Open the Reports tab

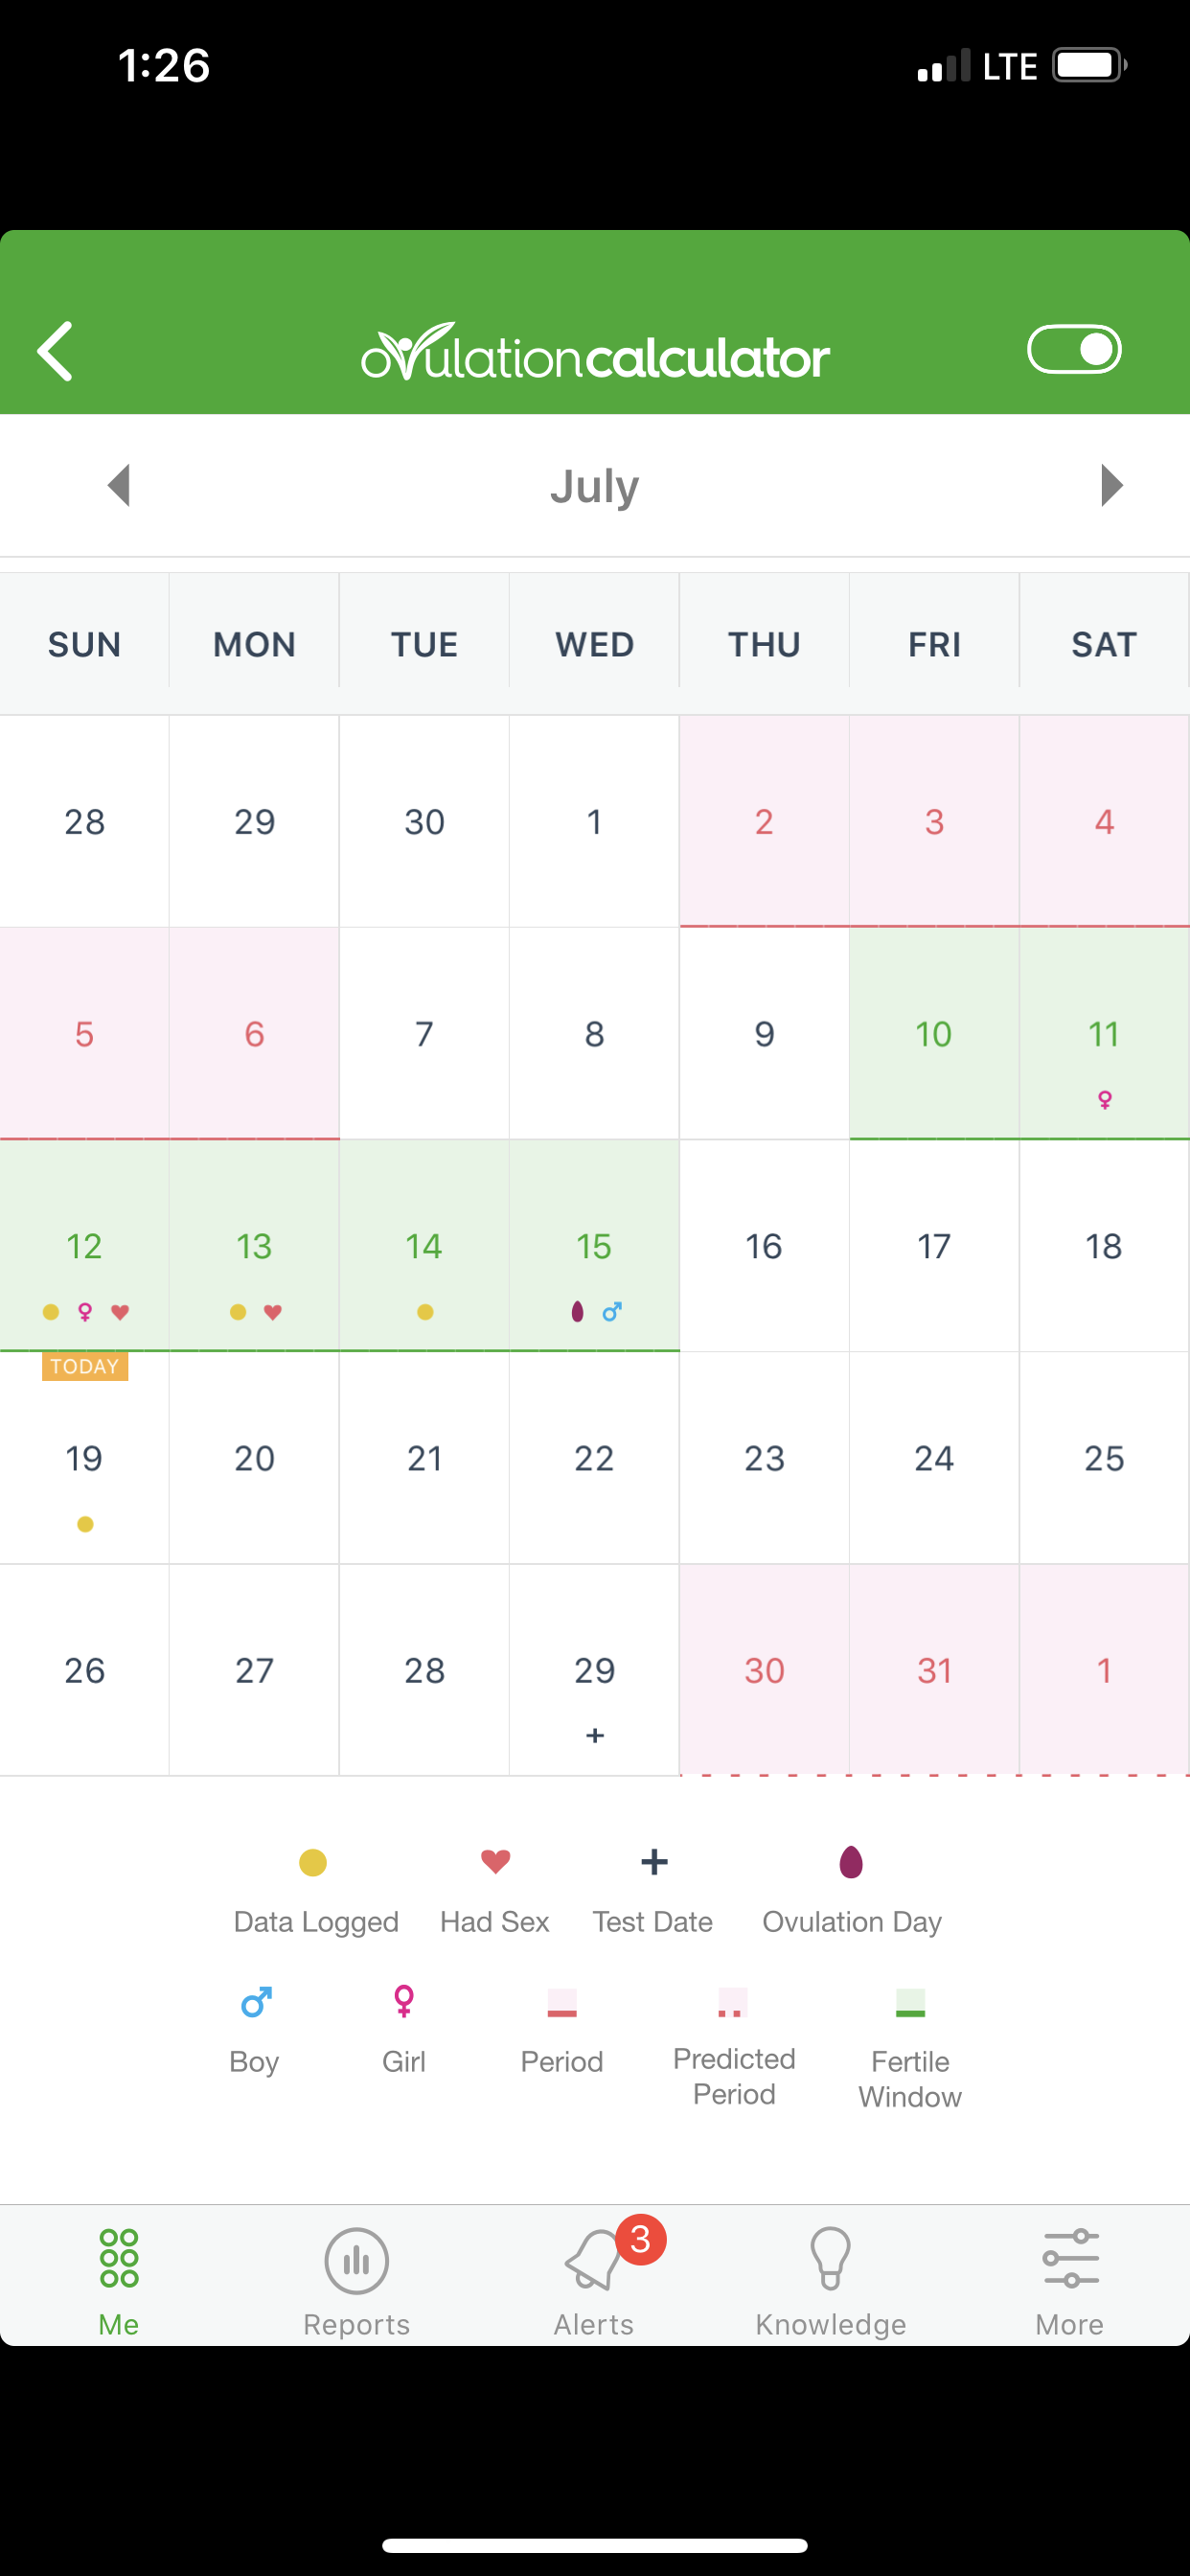357,2282
